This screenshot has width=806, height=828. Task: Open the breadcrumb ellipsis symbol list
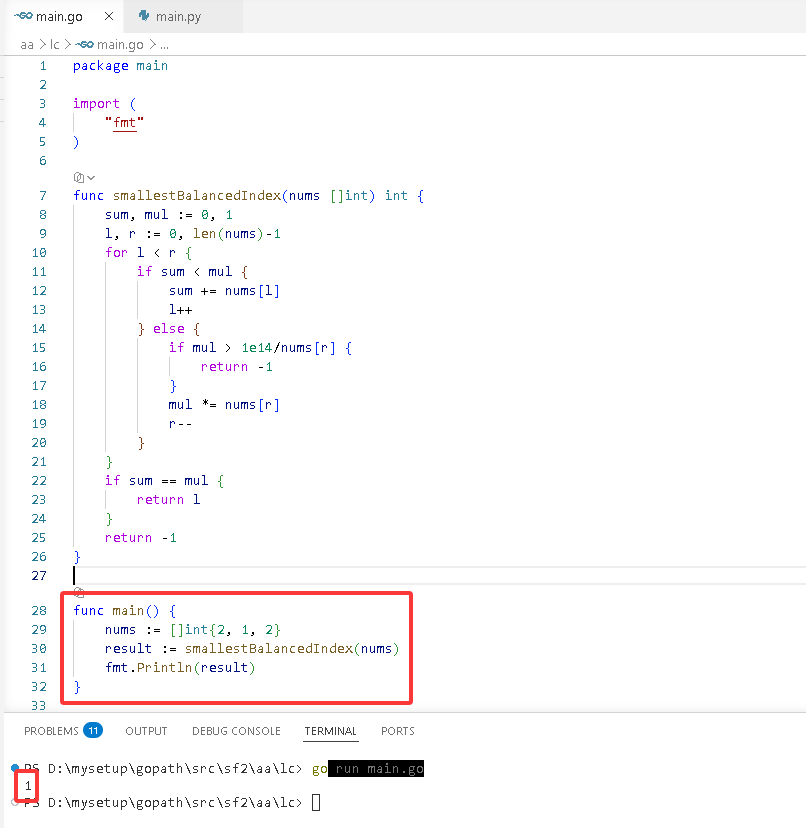(164, 45)
